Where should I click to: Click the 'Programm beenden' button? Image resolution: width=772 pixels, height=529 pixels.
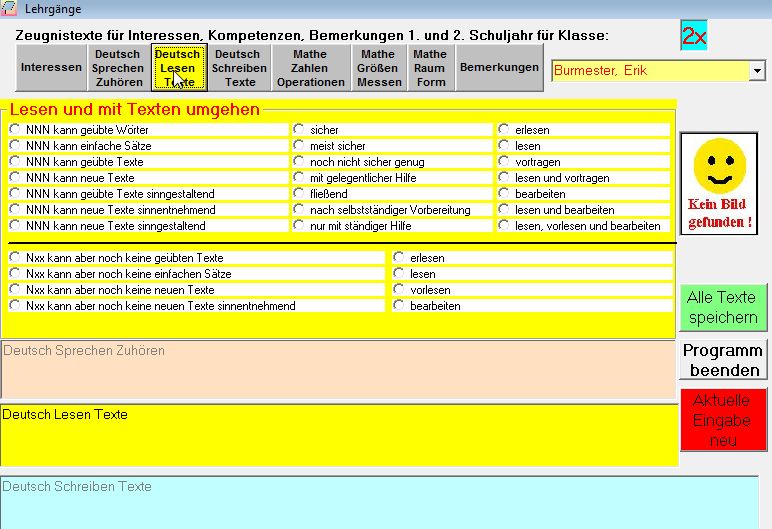723,360
